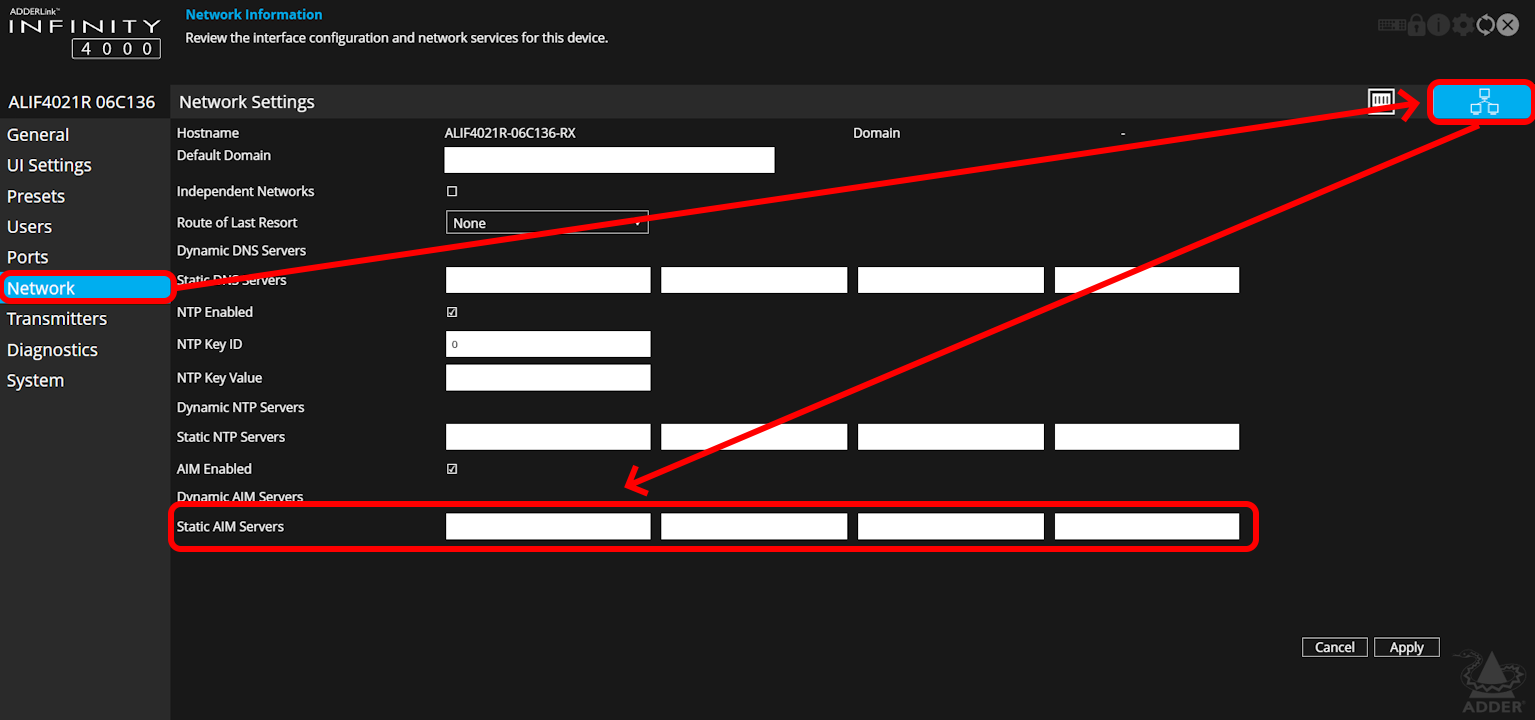The height and width of the screenshot is (720, 1535).
Task: Open the System section
Action: (x=35, y=380)
